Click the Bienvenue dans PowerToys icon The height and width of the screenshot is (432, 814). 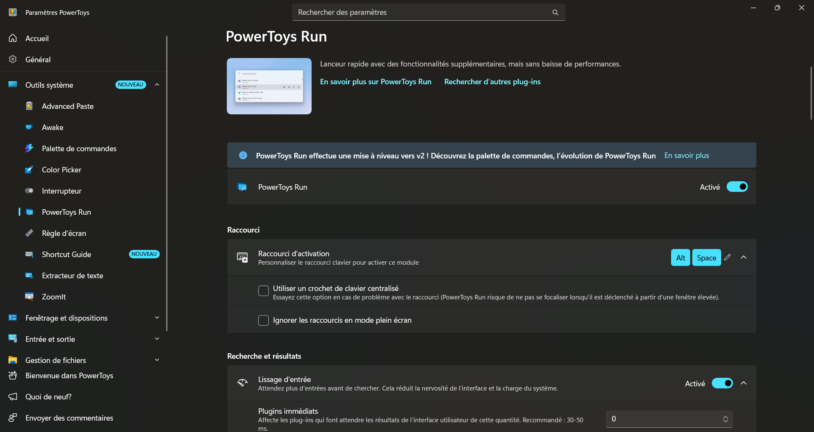13,375
